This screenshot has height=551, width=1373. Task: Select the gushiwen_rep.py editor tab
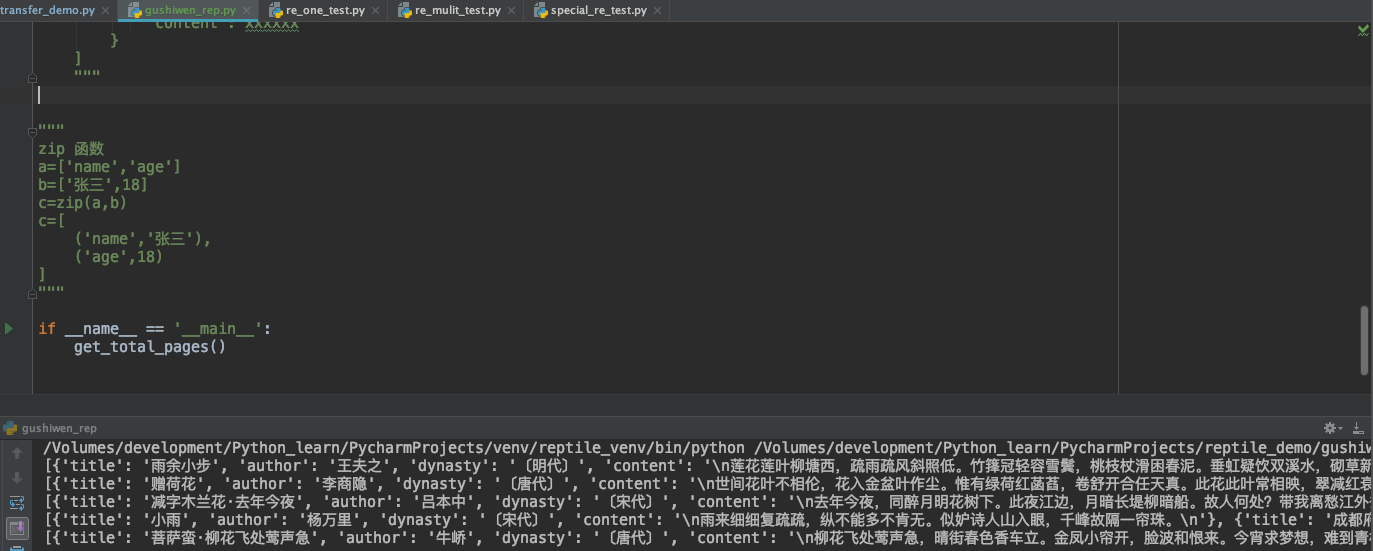[190, 10]
